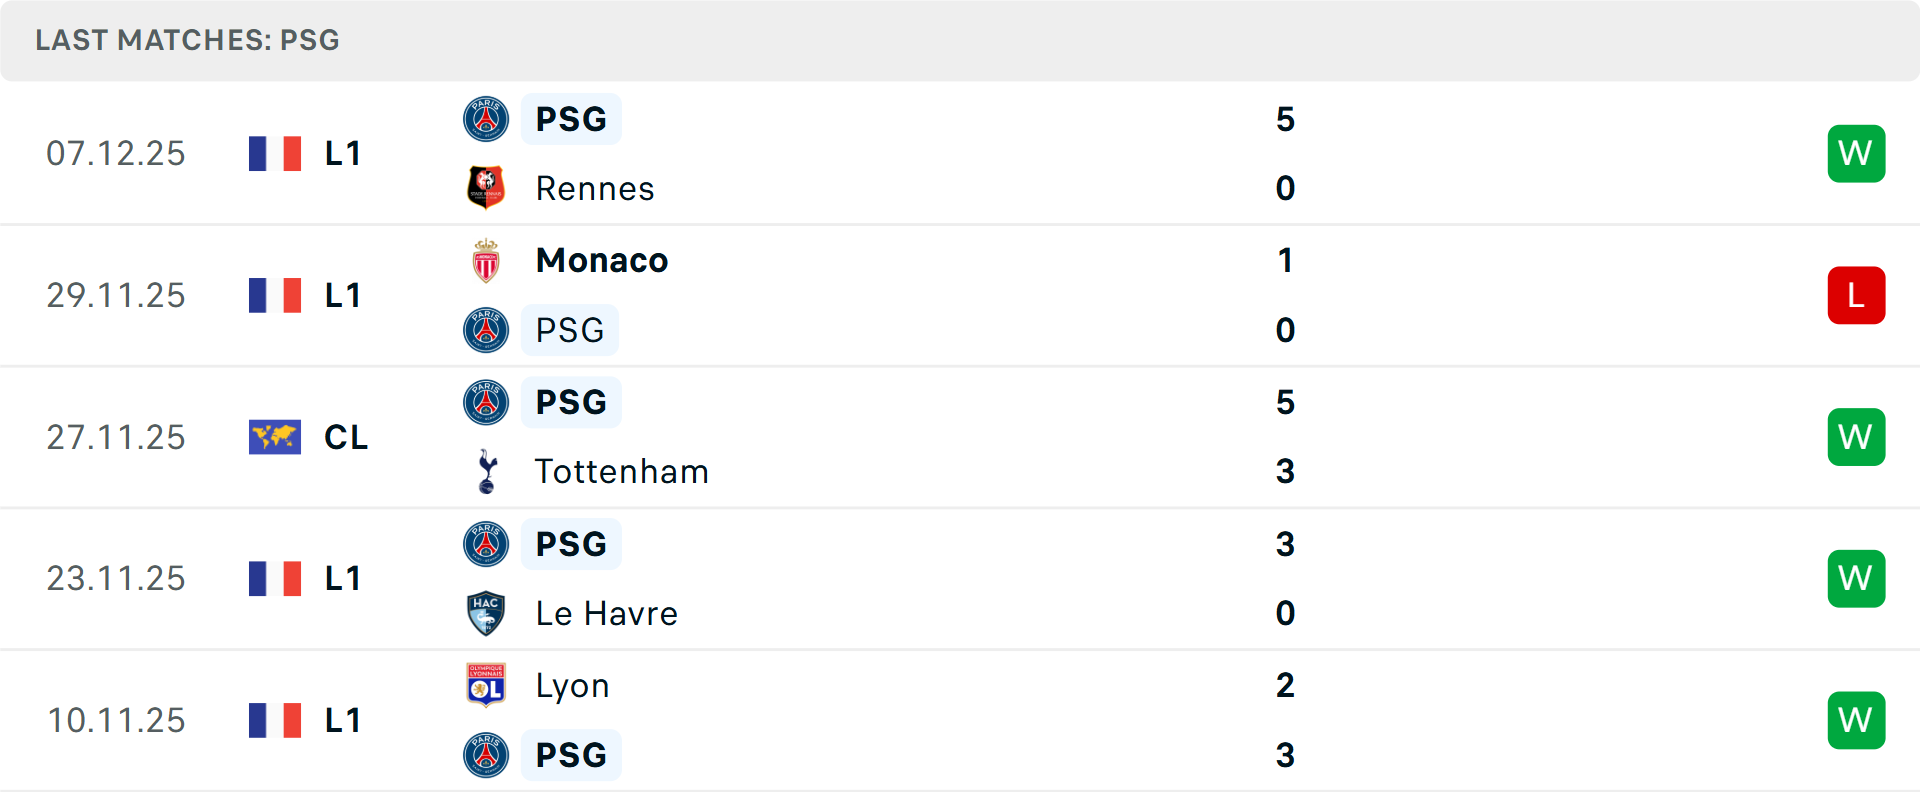Click the 29.11.25 match date
The width and height of the screenshot is (1920, 792).
coord(116,295)
